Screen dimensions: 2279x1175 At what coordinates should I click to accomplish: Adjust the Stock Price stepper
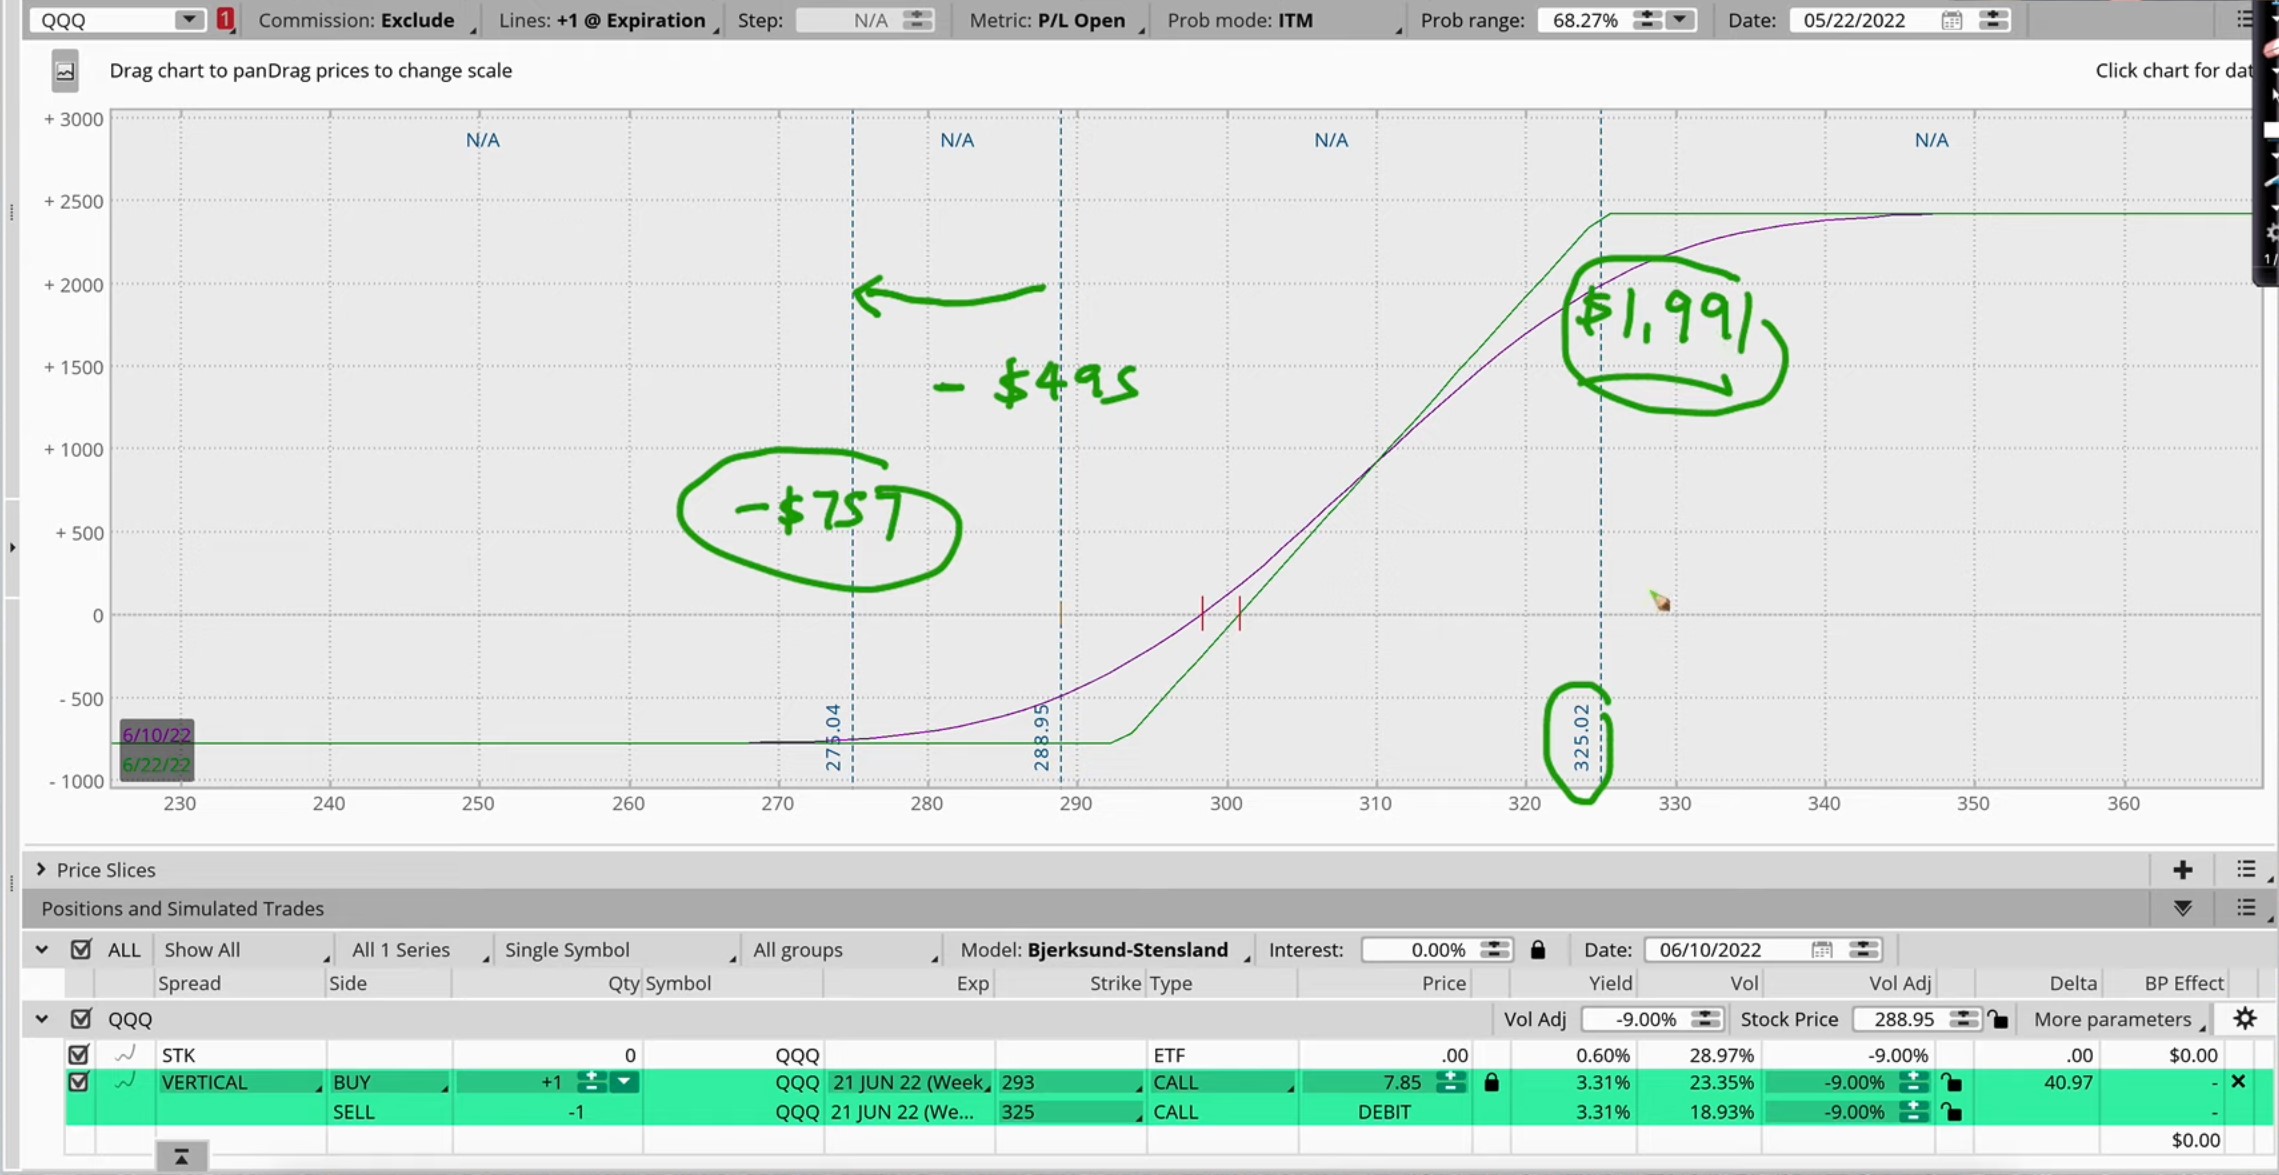pyautogui.click(x=1964, y=1019)
